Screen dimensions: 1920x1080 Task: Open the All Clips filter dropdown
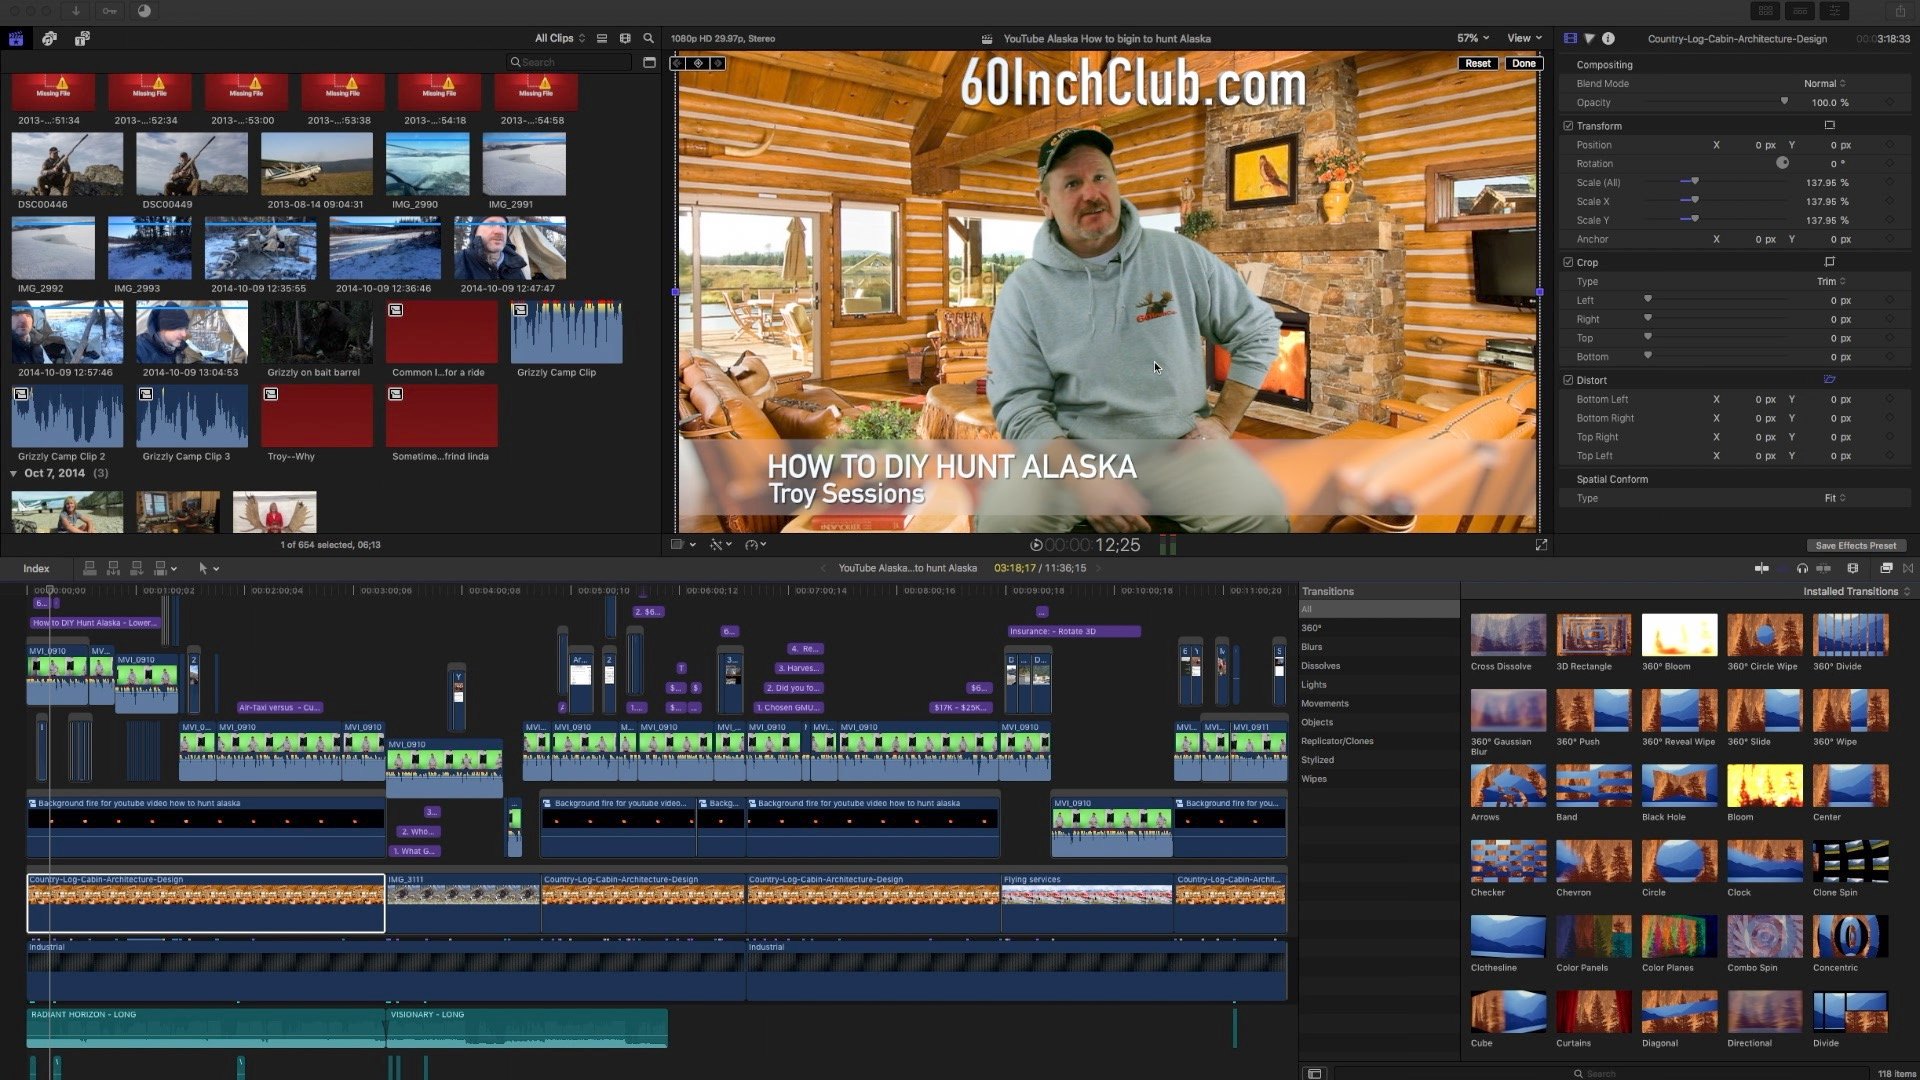tap(559, 38)
